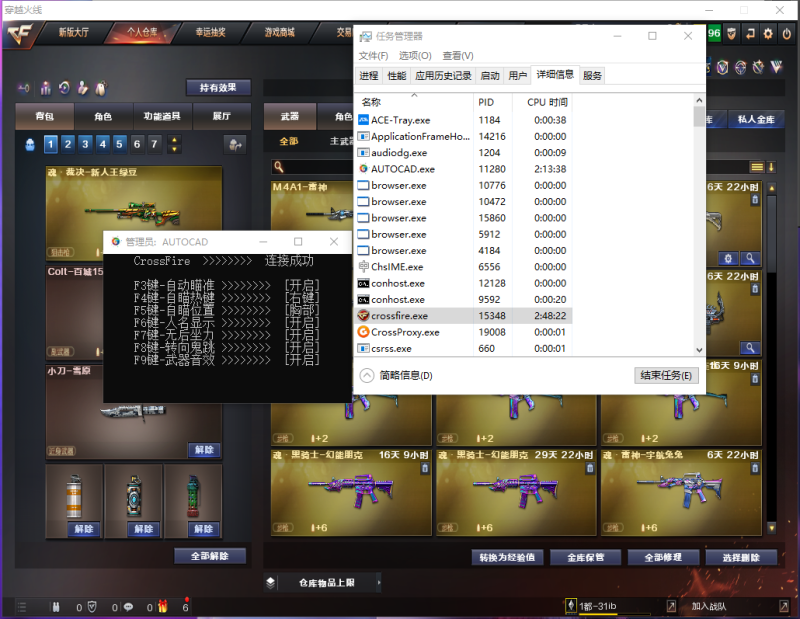This screenshot has height=619, width=800.
Task: Select backpack slot number 5
Action: click(x=118, y=143)
